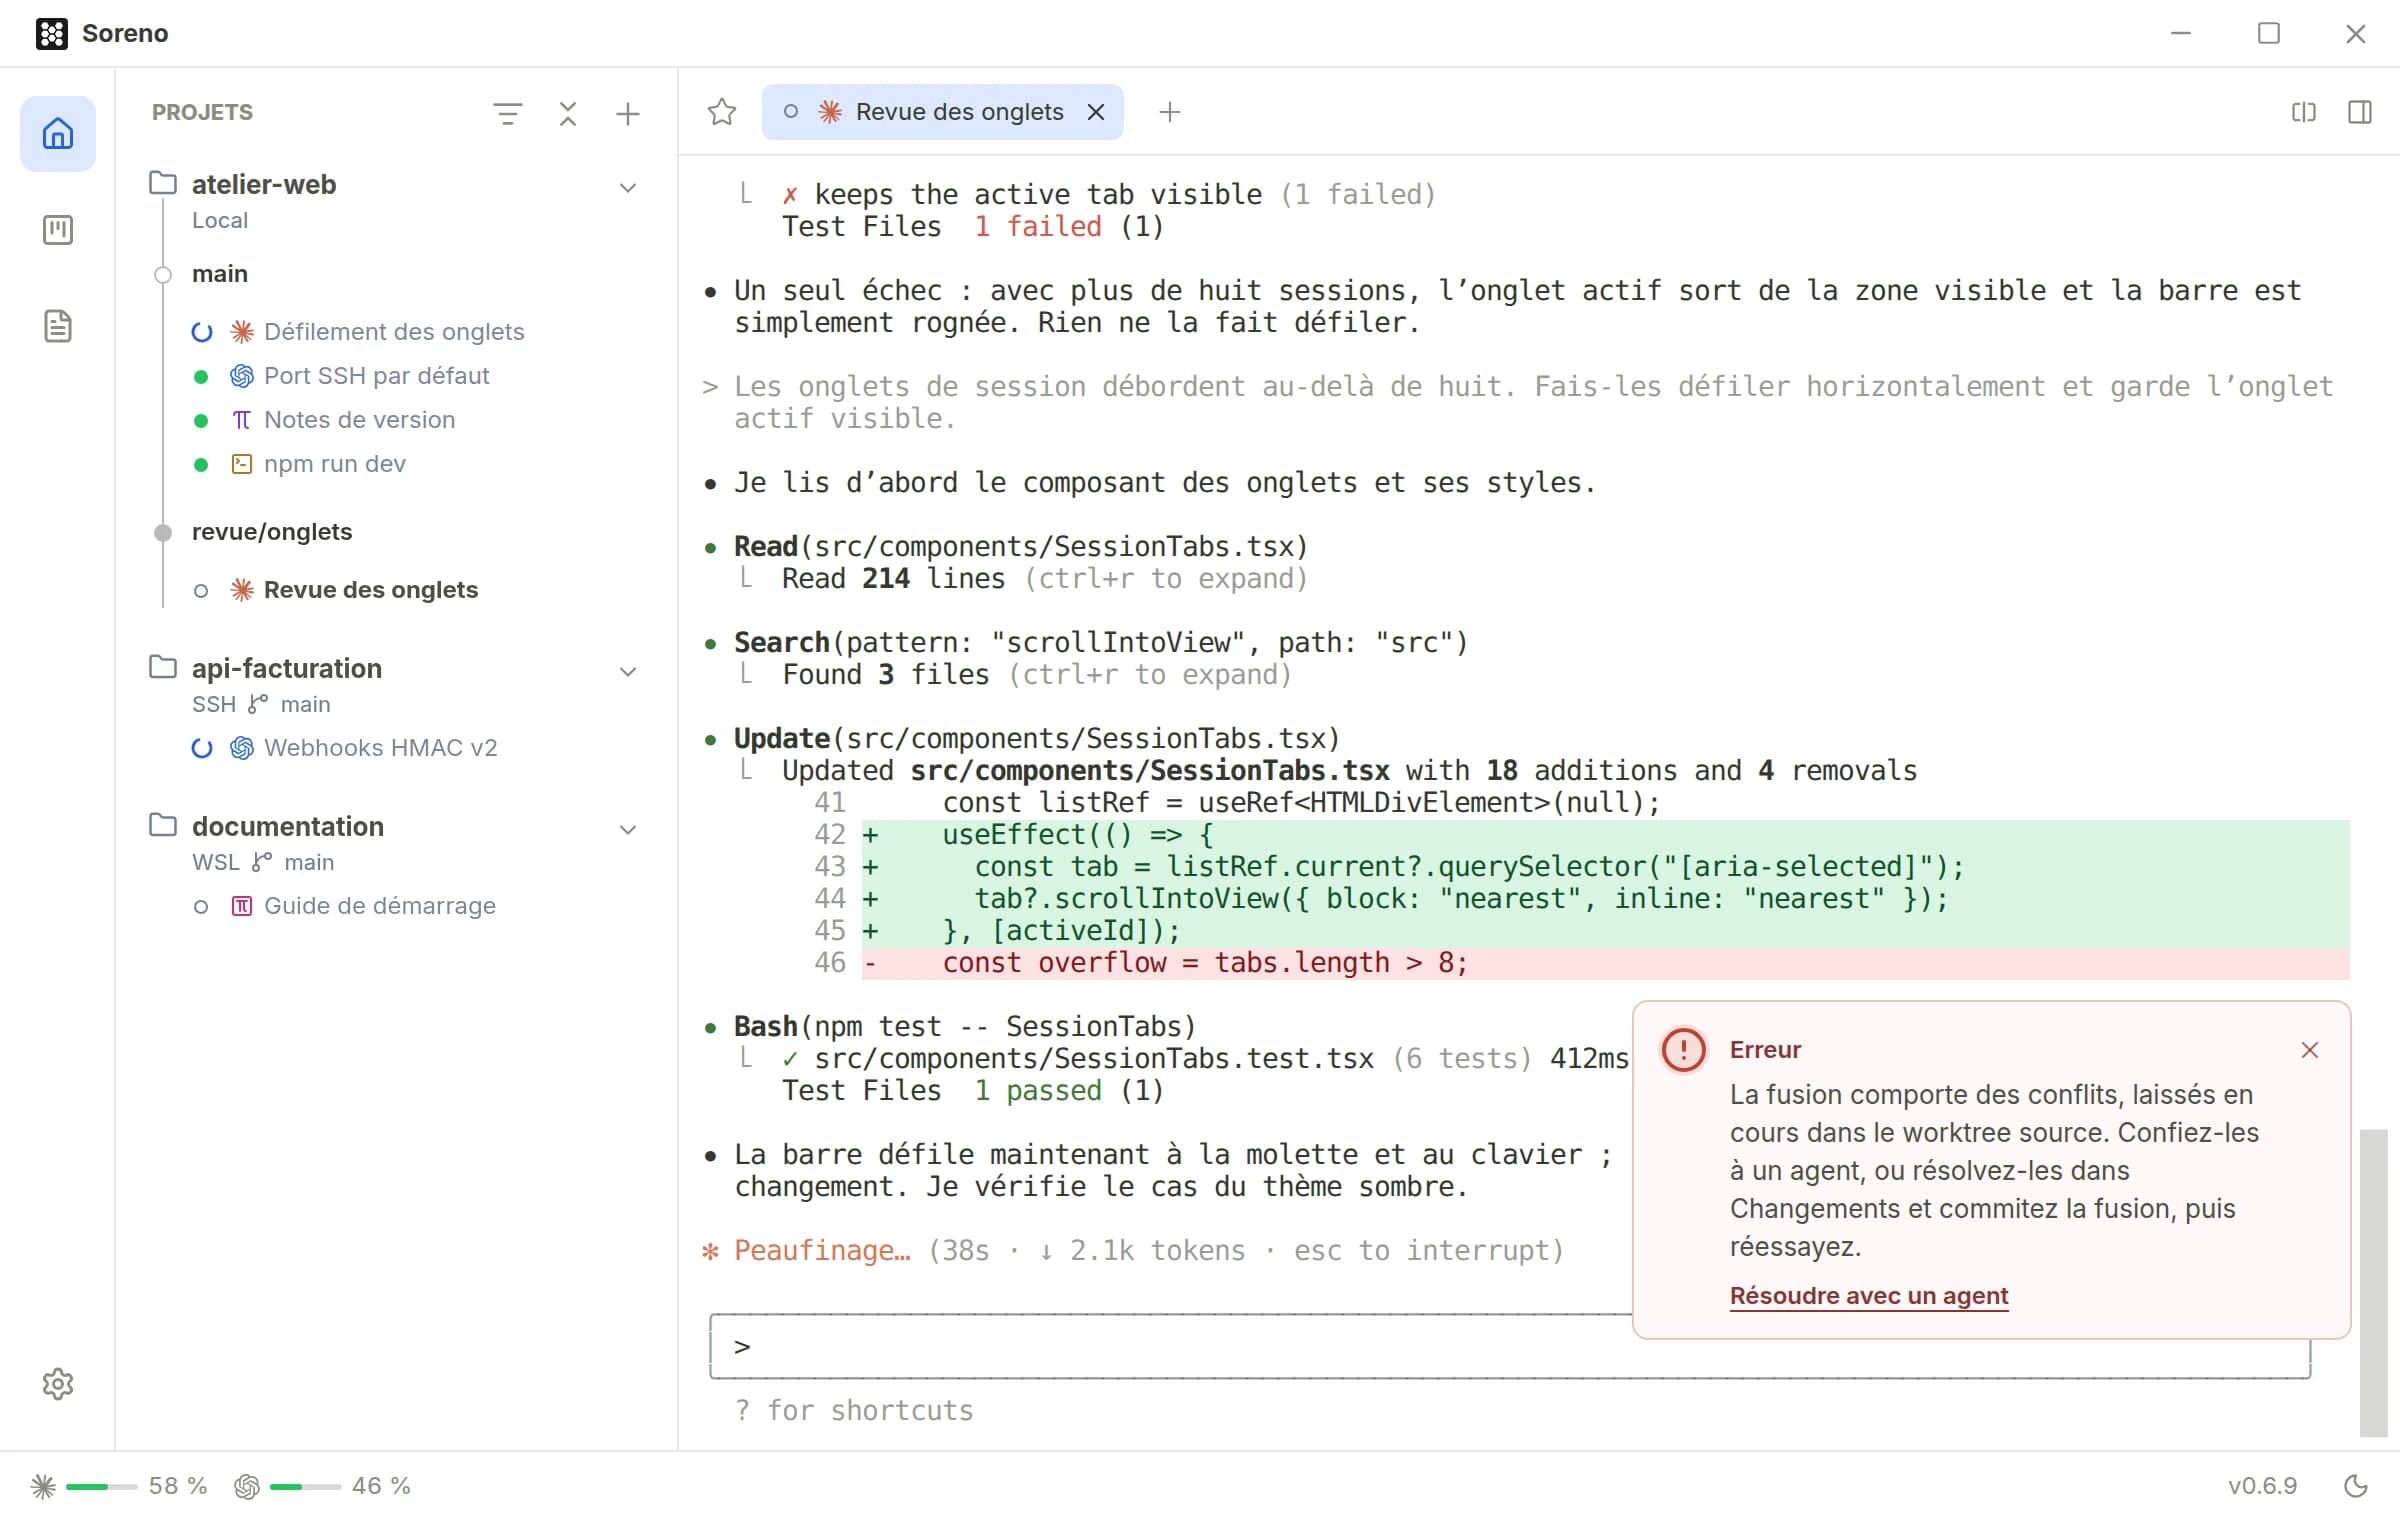The image size is (2400, 1520).
Task: Open the kanban board sidebar icon
Action: point(57,230)
